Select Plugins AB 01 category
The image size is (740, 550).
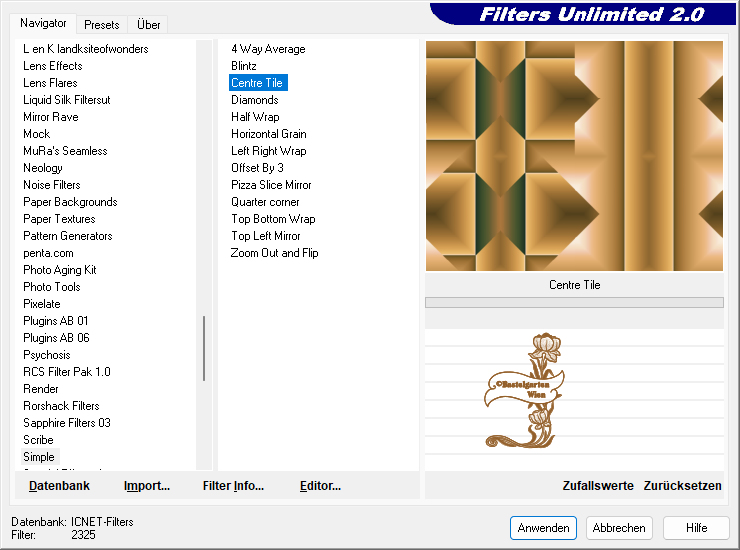tap(55, 321)
